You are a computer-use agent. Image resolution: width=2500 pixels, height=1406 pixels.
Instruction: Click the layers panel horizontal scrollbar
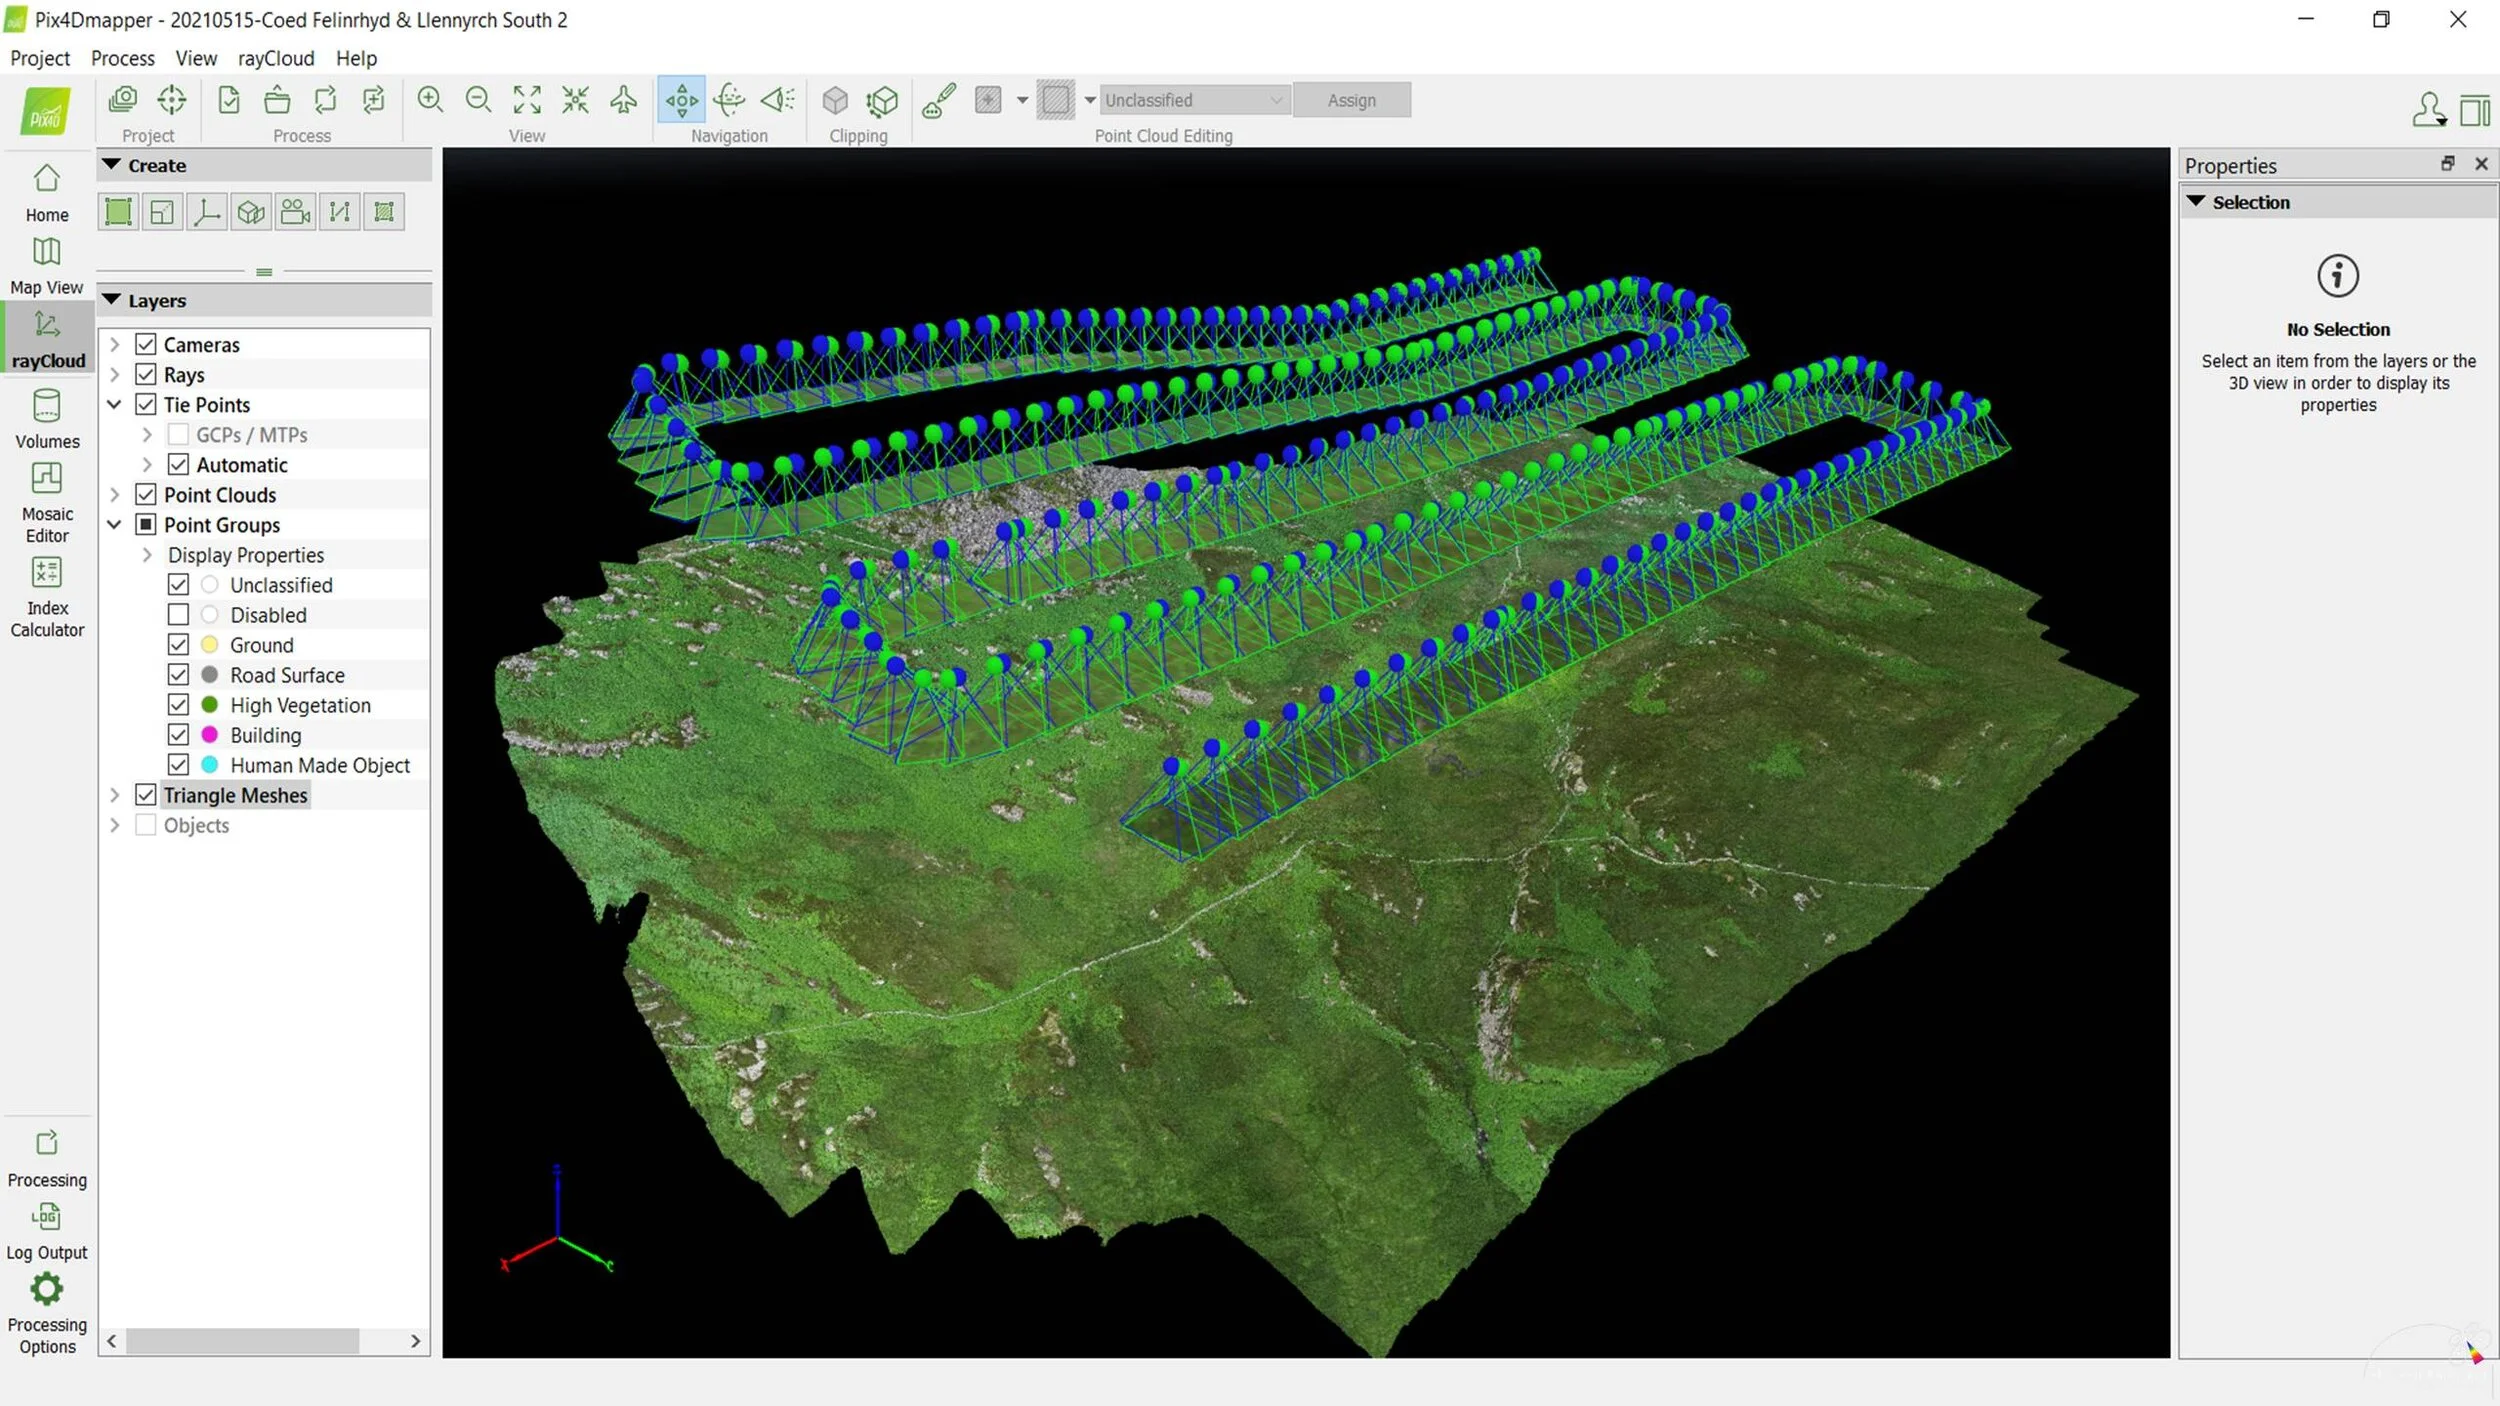[x=243, y=1341]
